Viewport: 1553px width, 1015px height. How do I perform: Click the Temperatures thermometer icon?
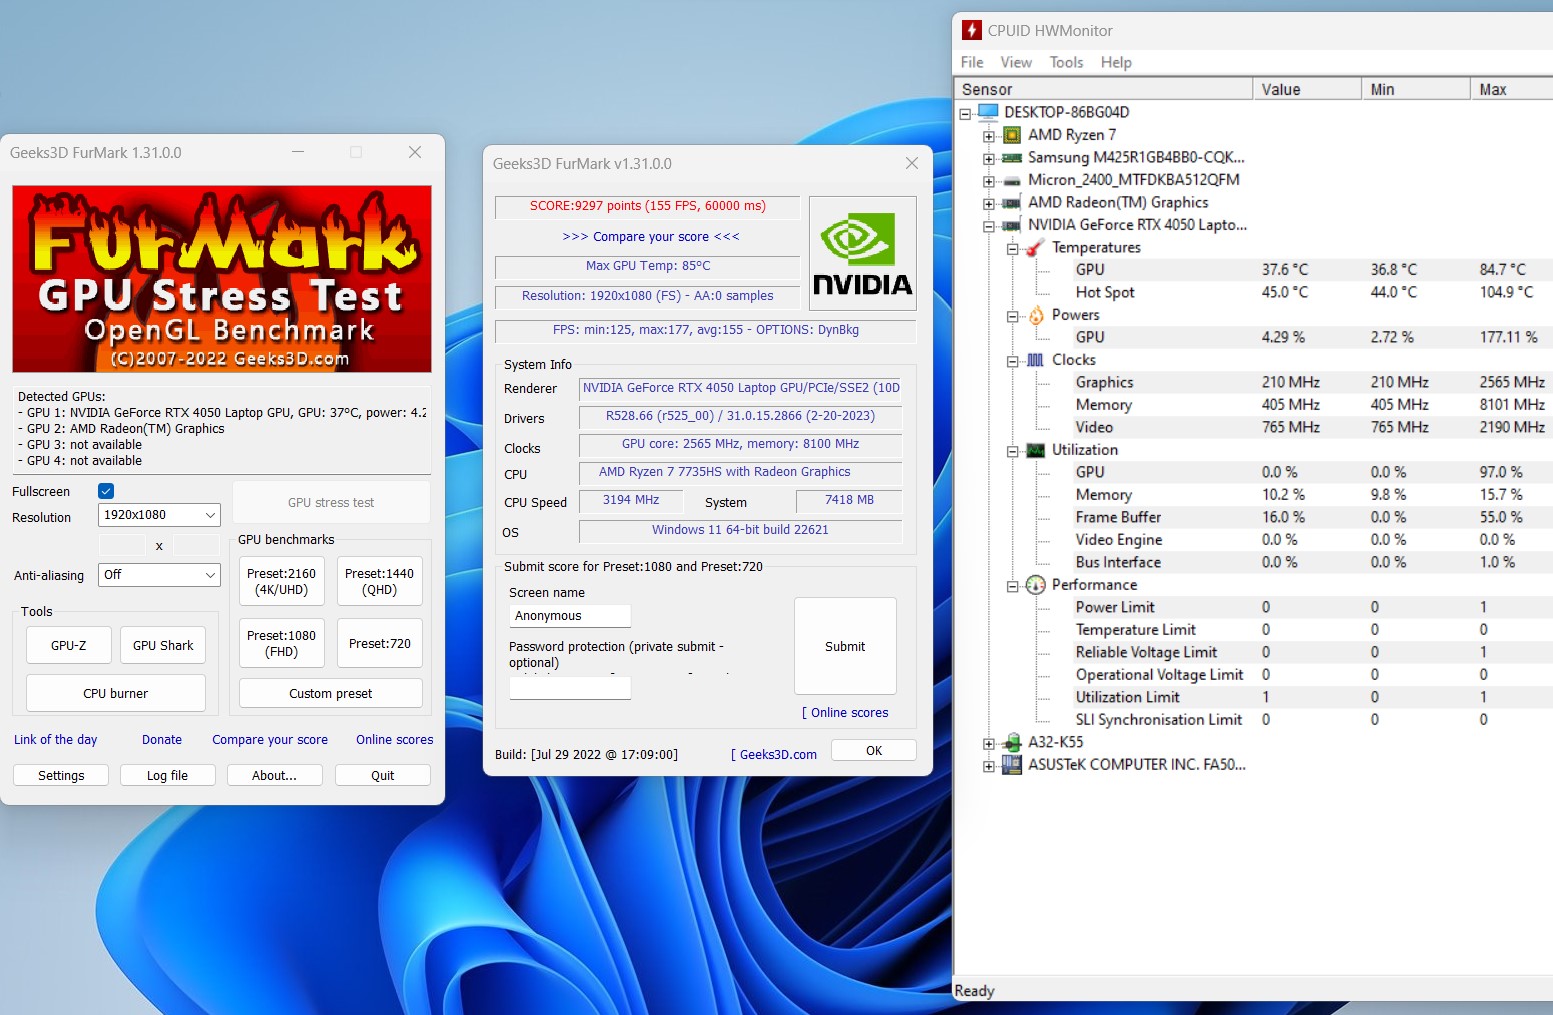[x=1035, y=247]
